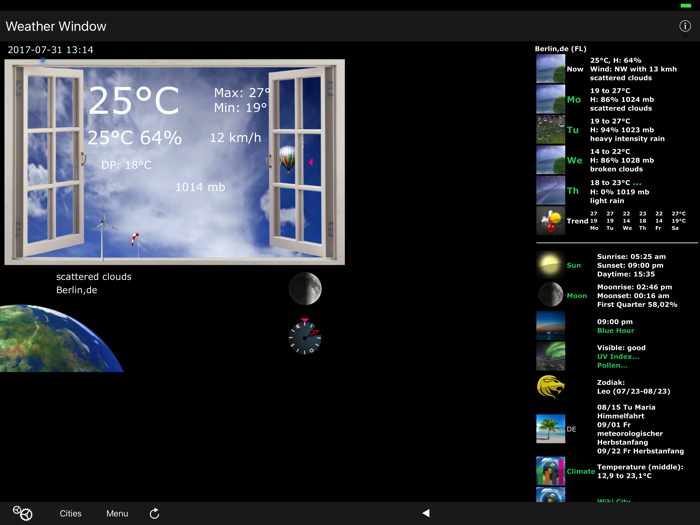Click the Berlin,de (FL) header
The height and width of the screenshot is (525, 700).
pos(561,49)
